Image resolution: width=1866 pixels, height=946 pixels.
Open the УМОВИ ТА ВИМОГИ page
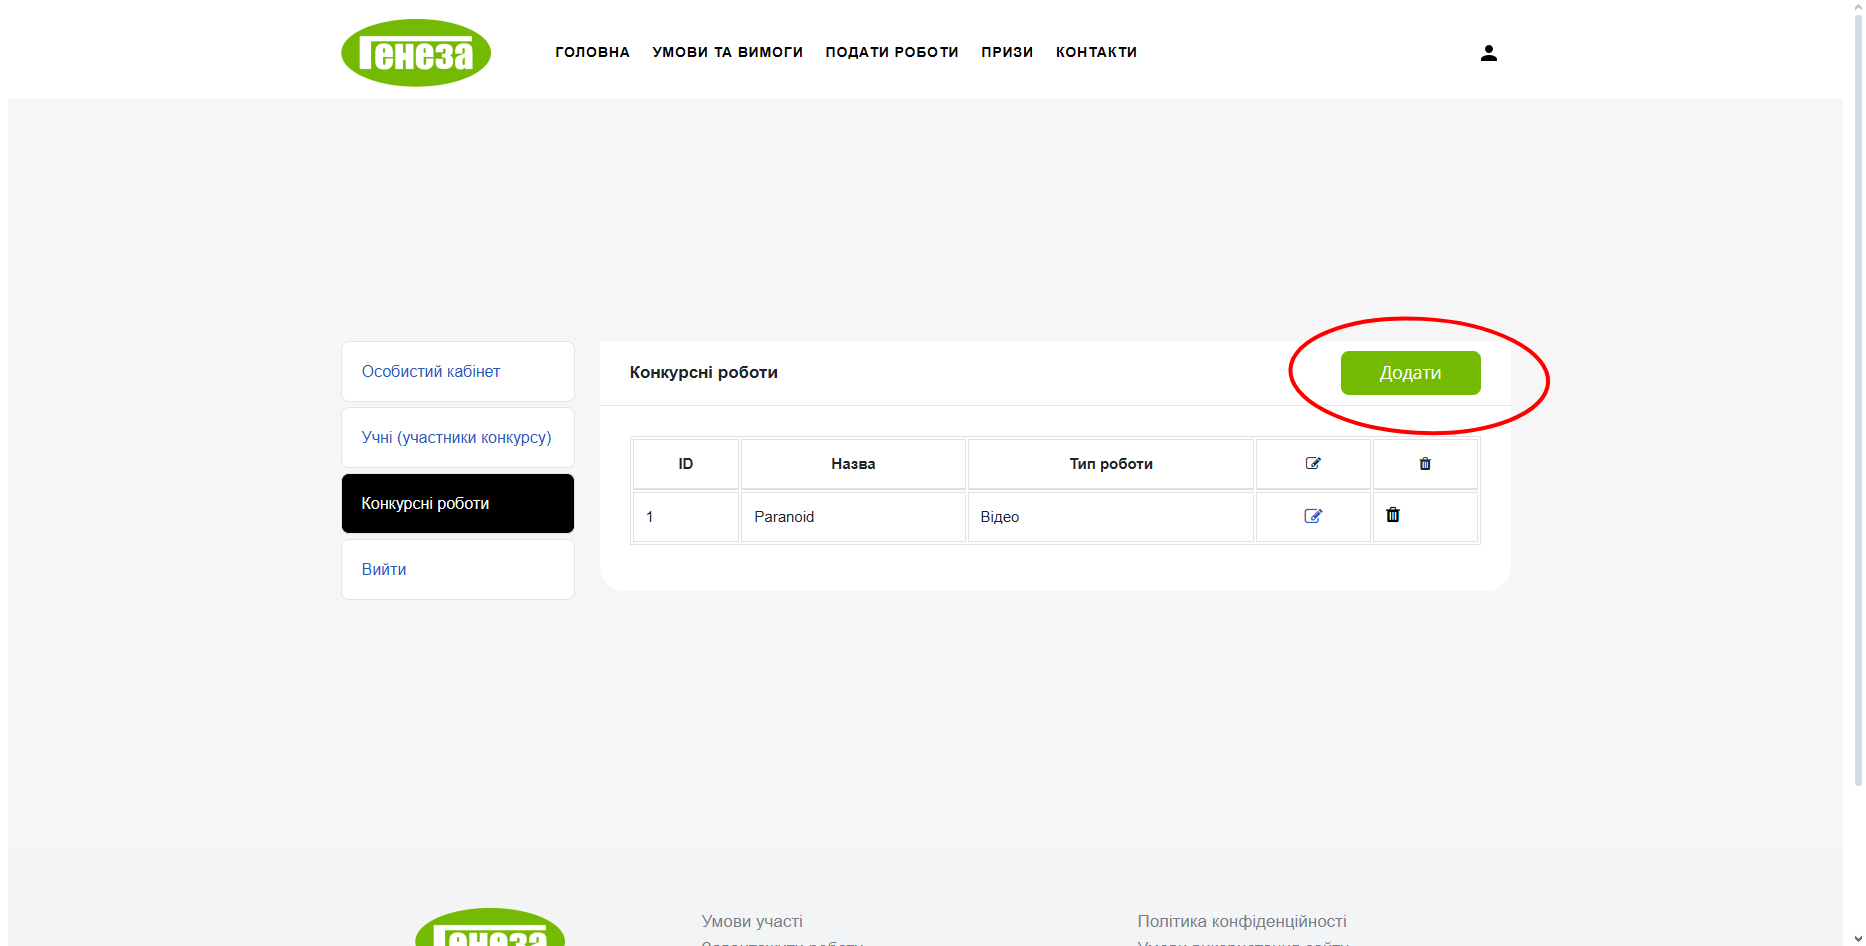pos(727,52)
